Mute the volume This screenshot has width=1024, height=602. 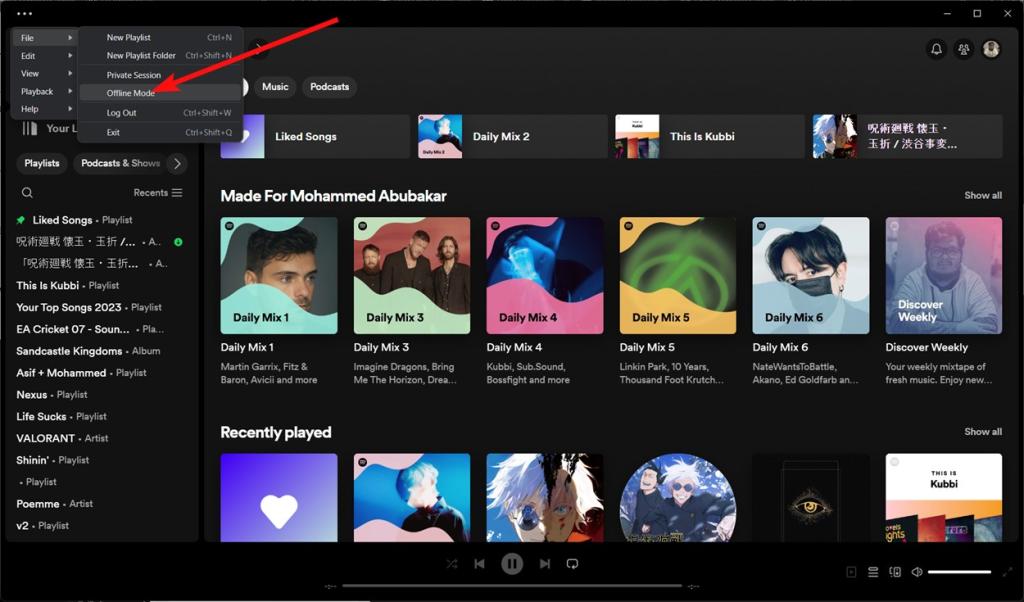click(x=916, y=571)
